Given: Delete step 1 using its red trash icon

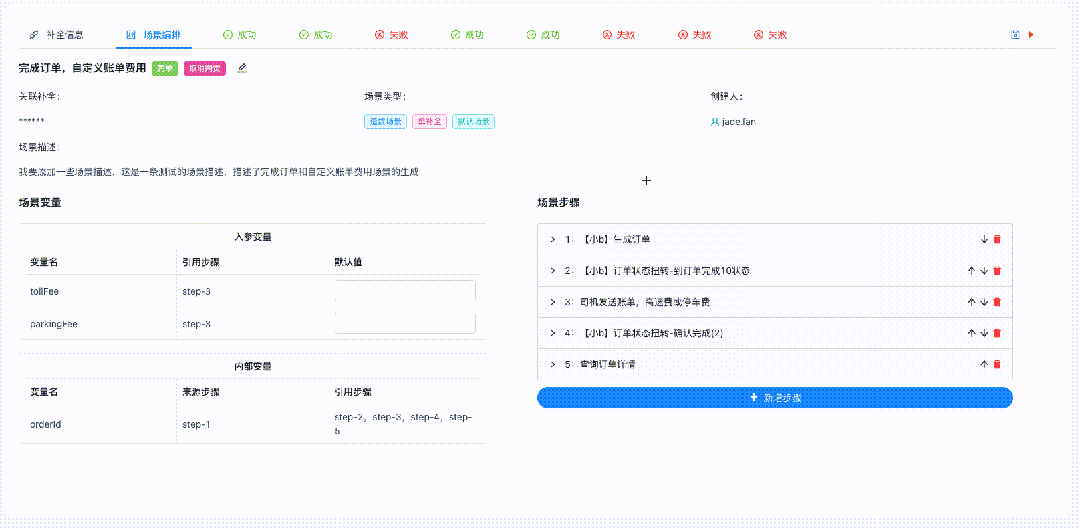Looking at the screenshot, I should pyautogui.click(x=997, y=240).
